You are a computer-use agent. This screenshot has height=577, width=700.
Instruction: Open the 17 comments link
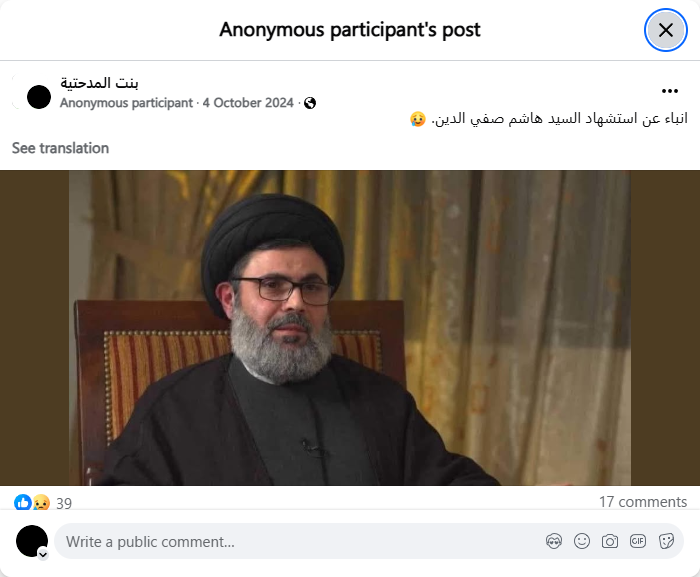[643, 502]
